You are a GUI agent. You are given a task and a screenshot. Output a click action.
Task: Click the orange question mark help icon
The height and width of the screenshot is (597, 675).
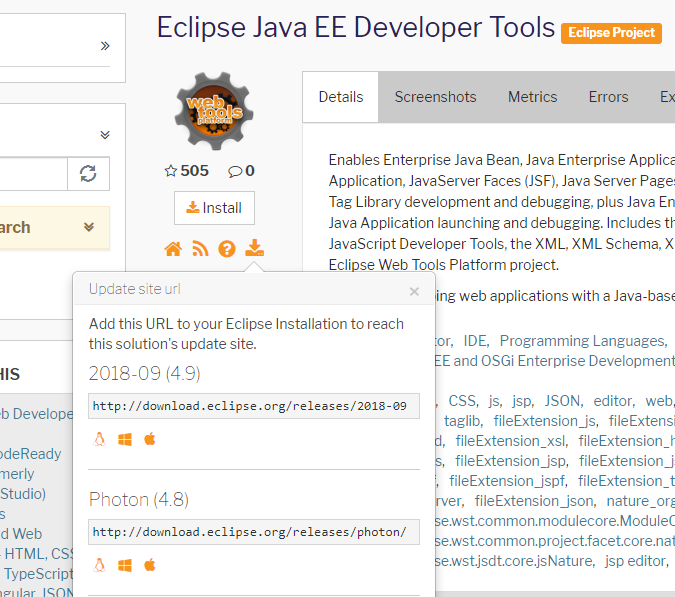coord(227,248)
